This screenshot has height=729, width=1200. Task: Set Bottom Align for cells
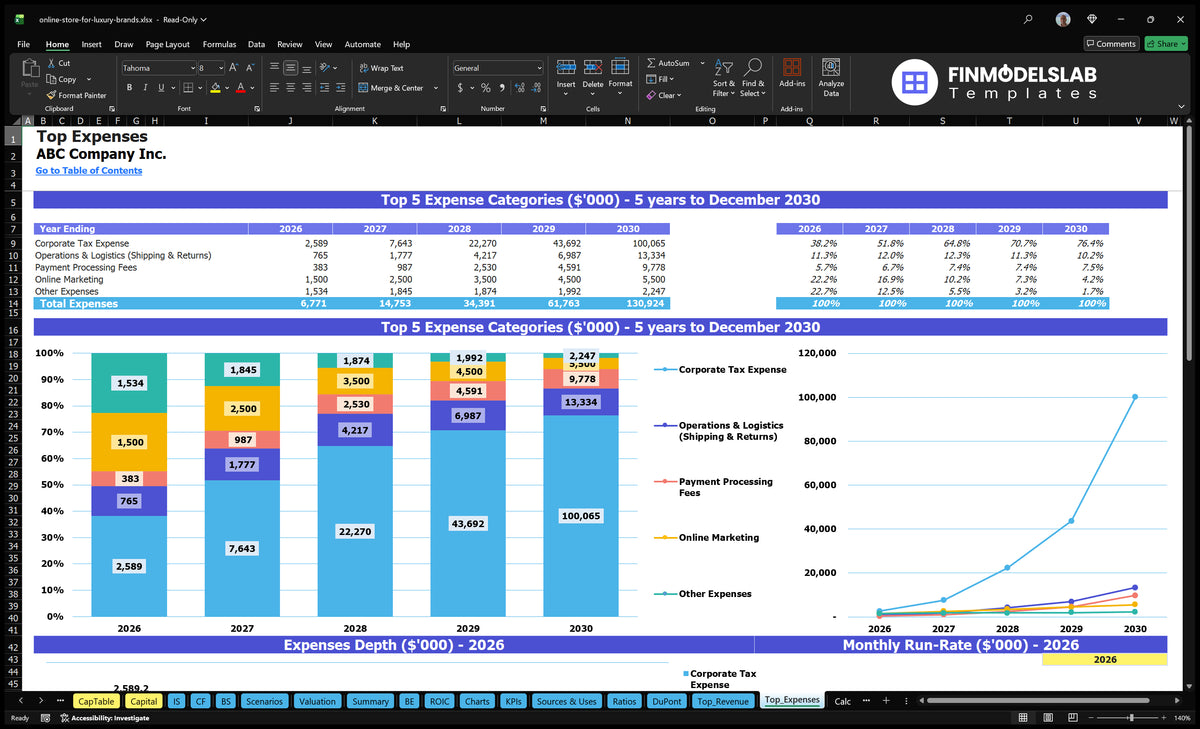307,68
